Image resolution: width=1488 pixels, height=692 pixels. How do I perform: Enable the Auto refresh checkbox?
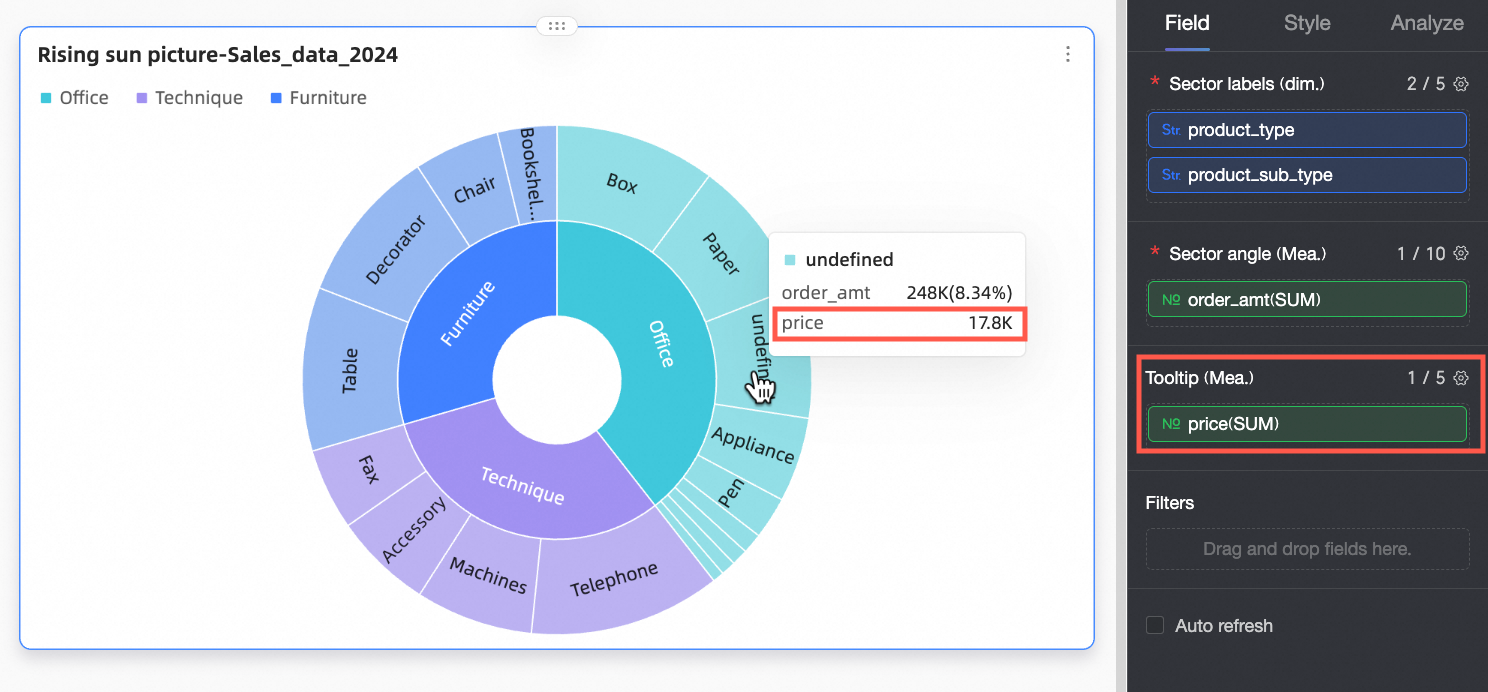click(x=1155, y=626)
